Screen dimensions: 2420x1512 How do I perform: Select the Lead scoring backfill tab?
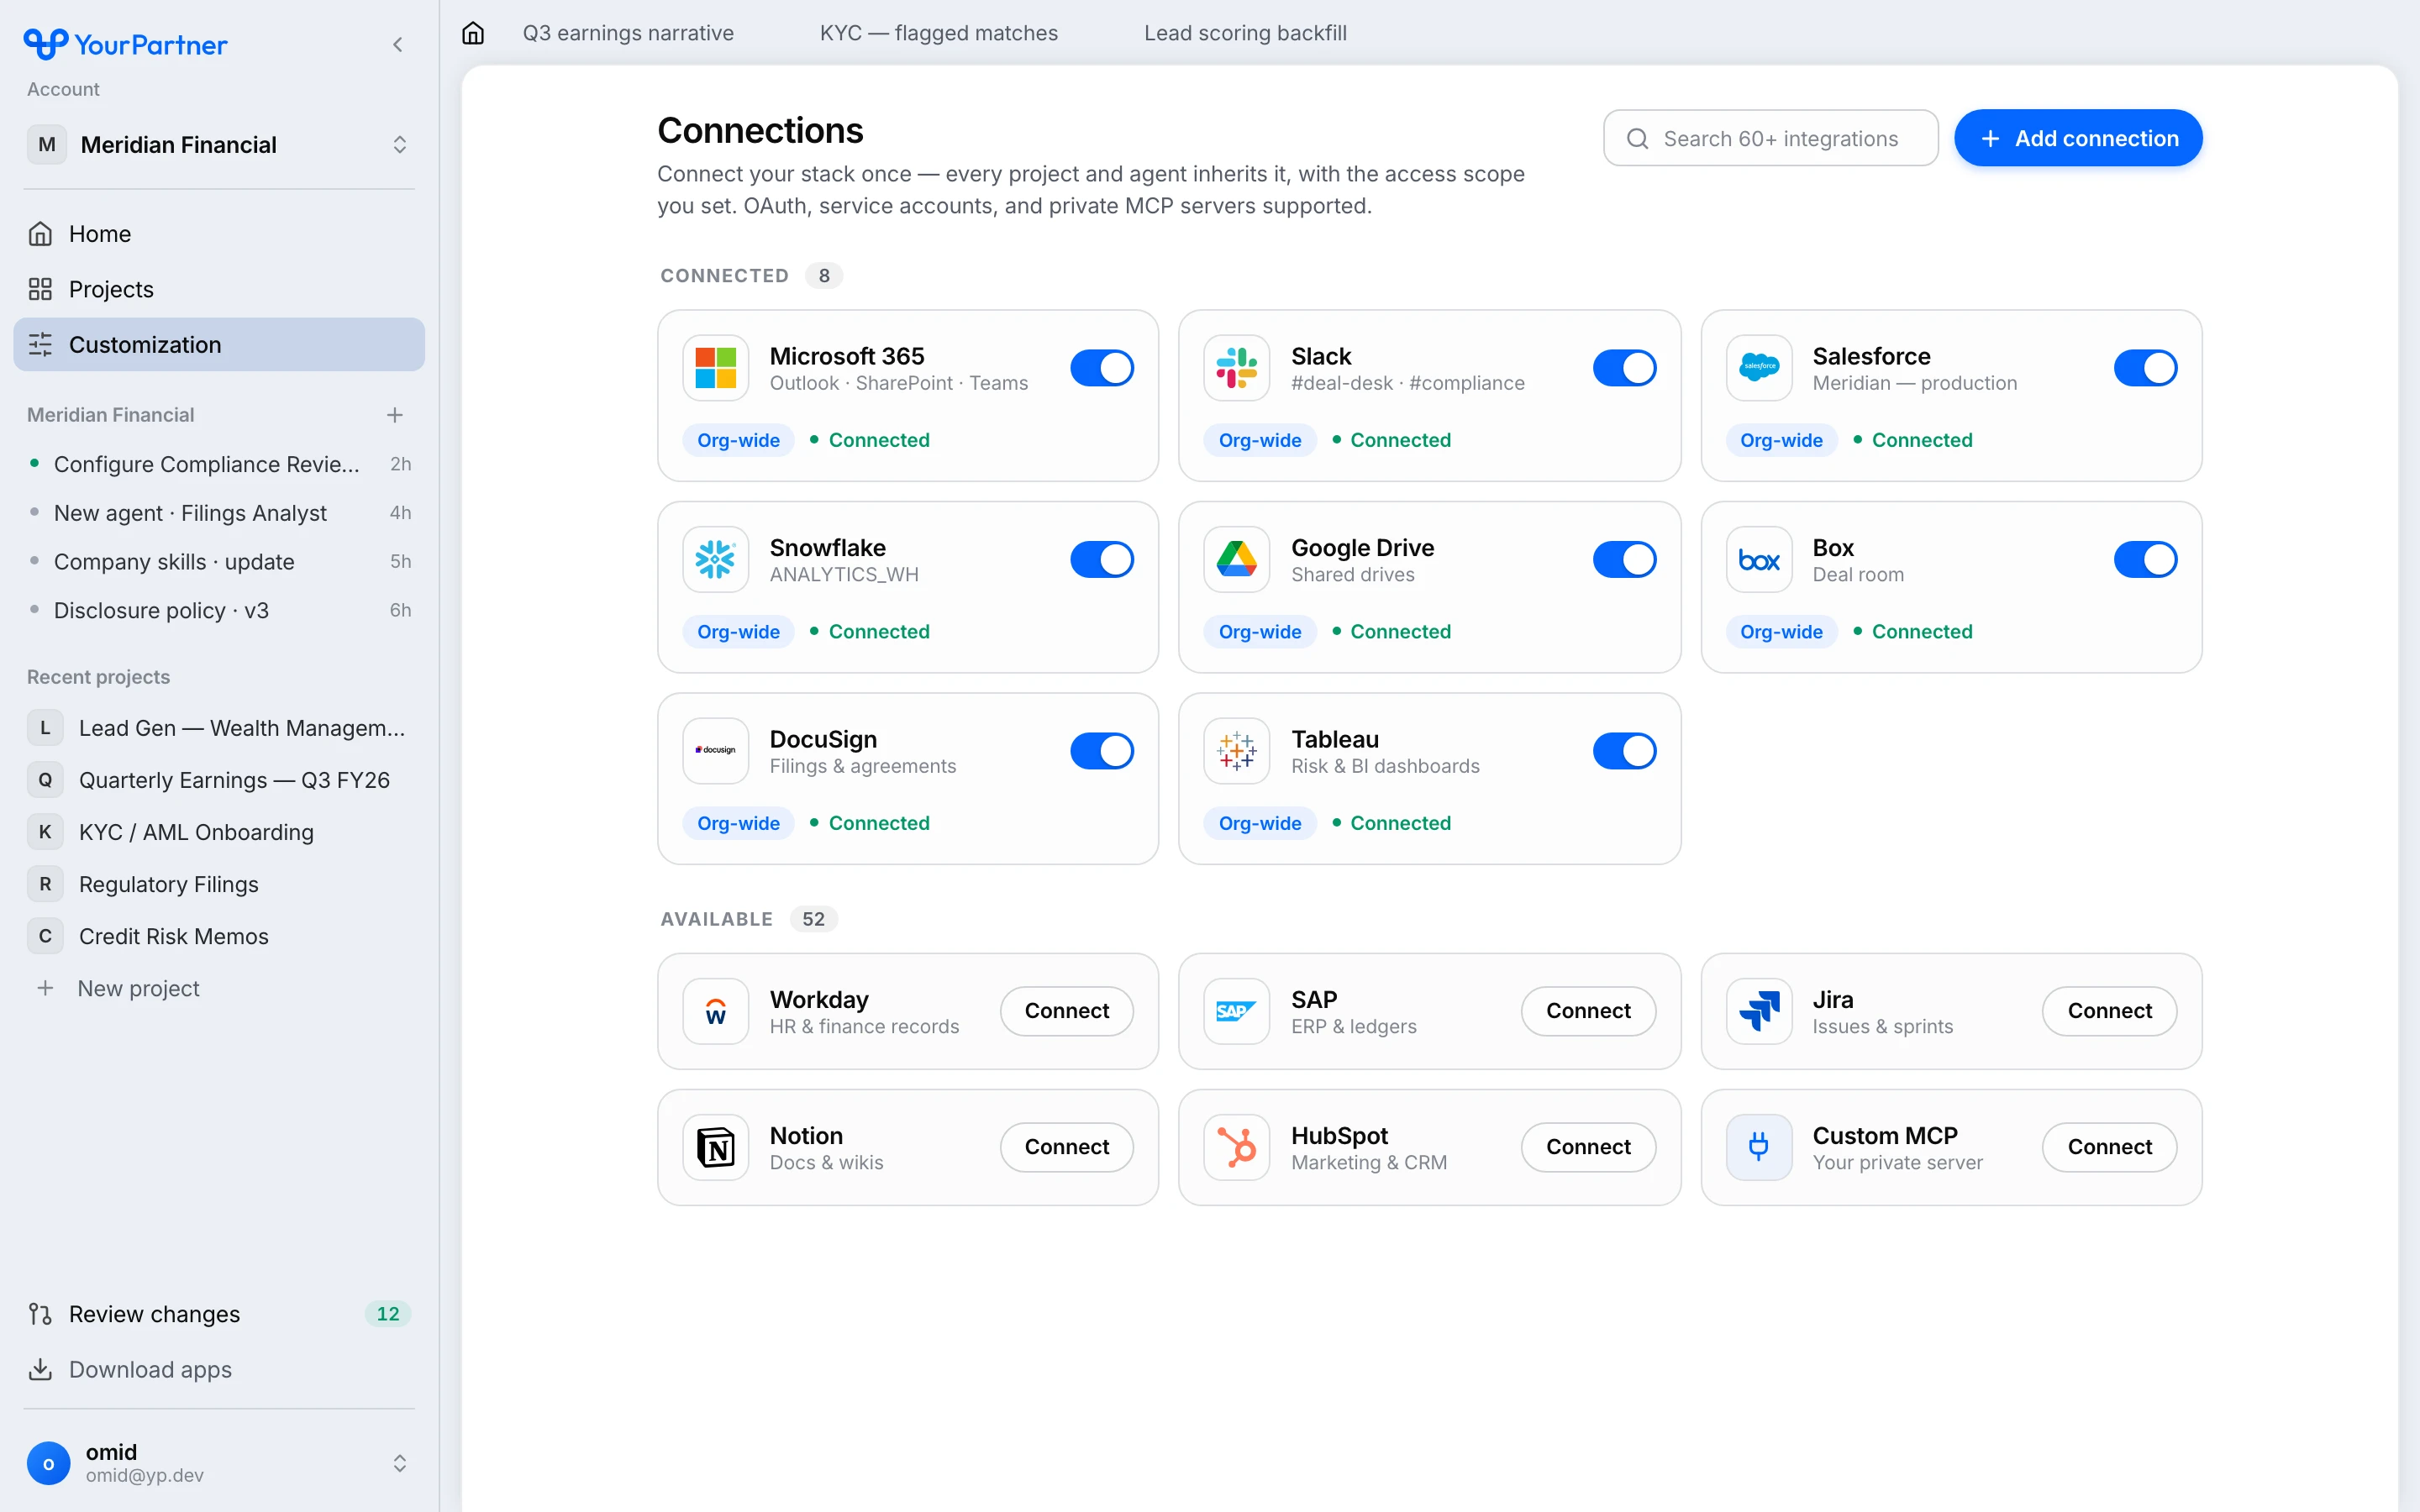pyautogui.click(x=1245, y=33)
